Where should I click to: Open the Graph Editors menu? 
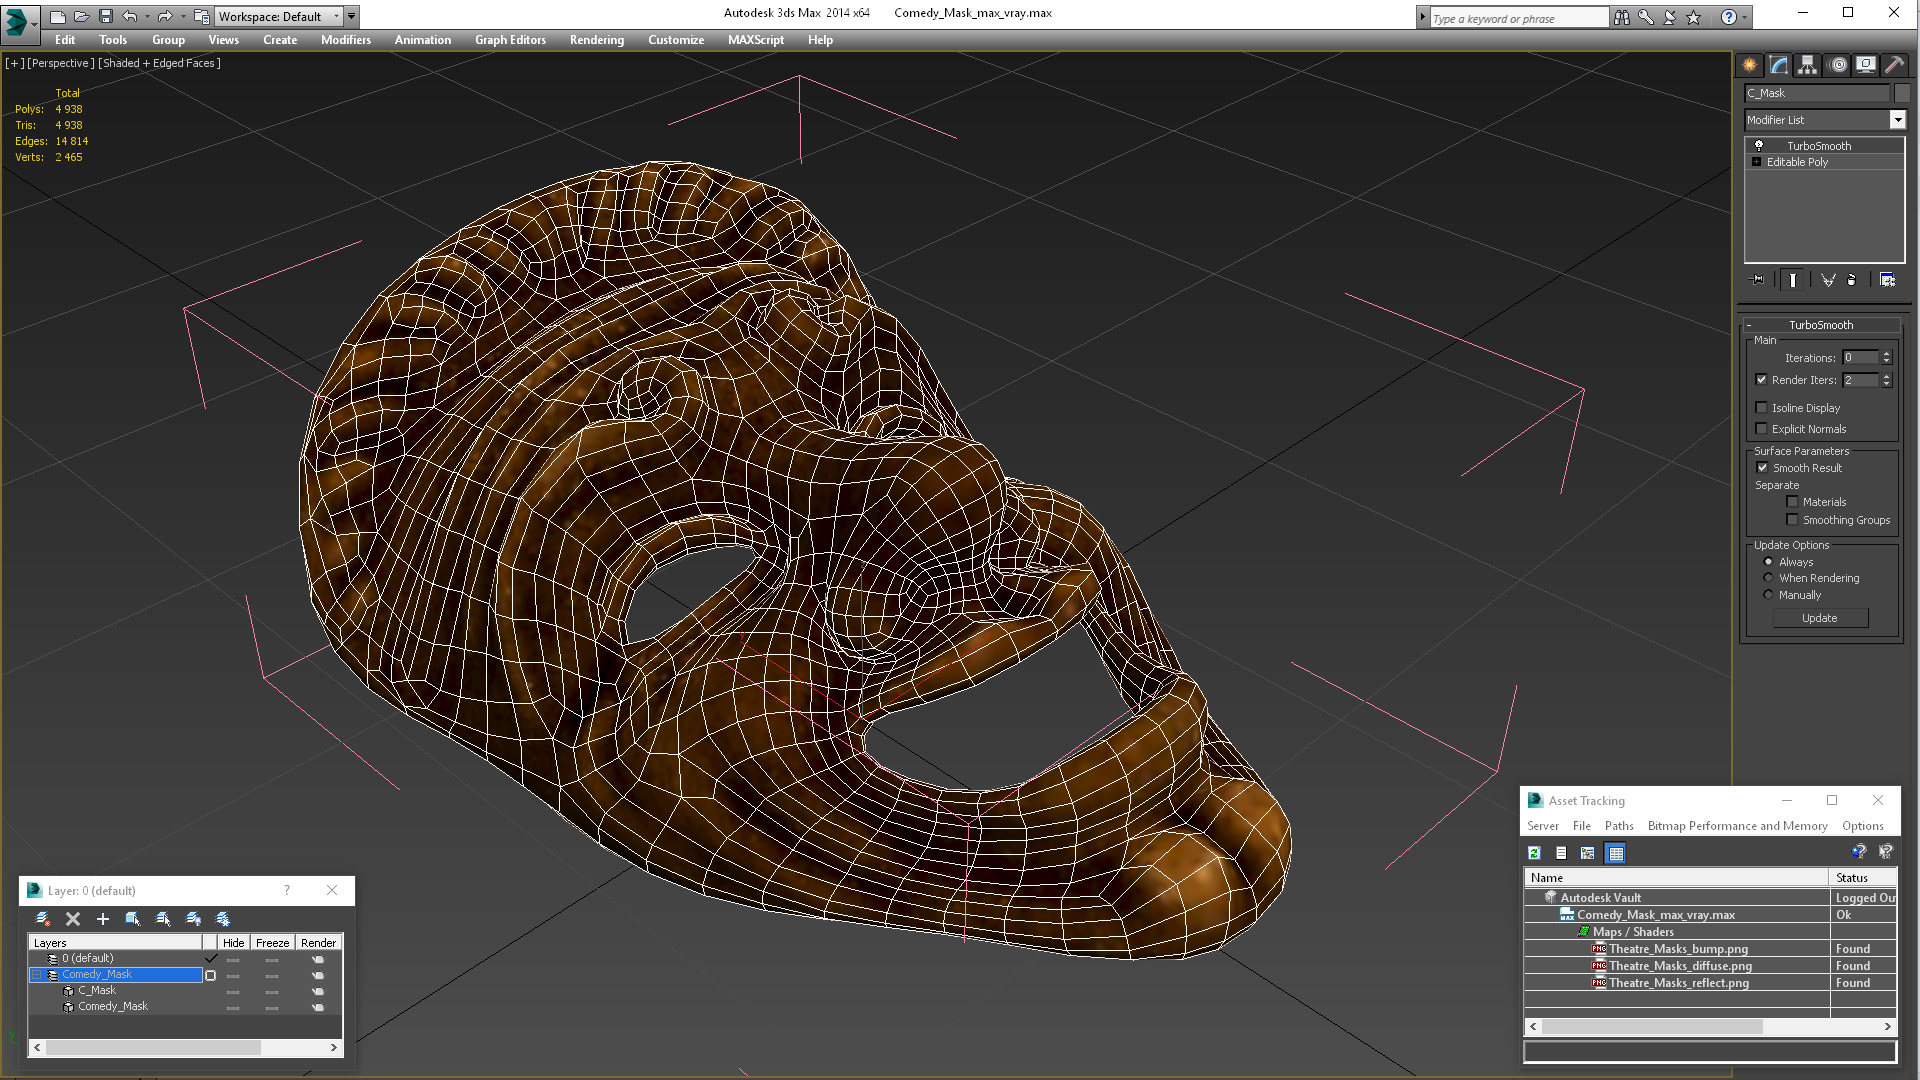coord(510,40)
